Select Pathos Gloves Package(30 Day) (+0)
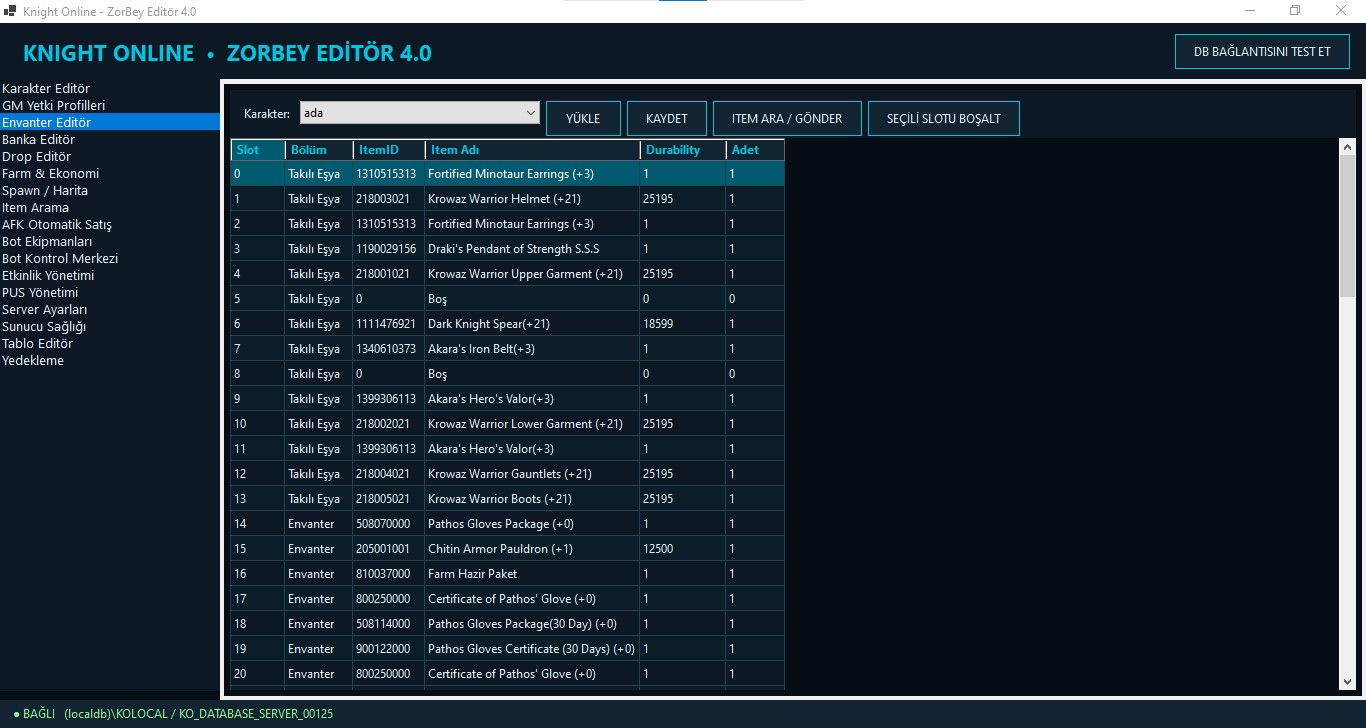1366x728 pixels. click(508, 624)
